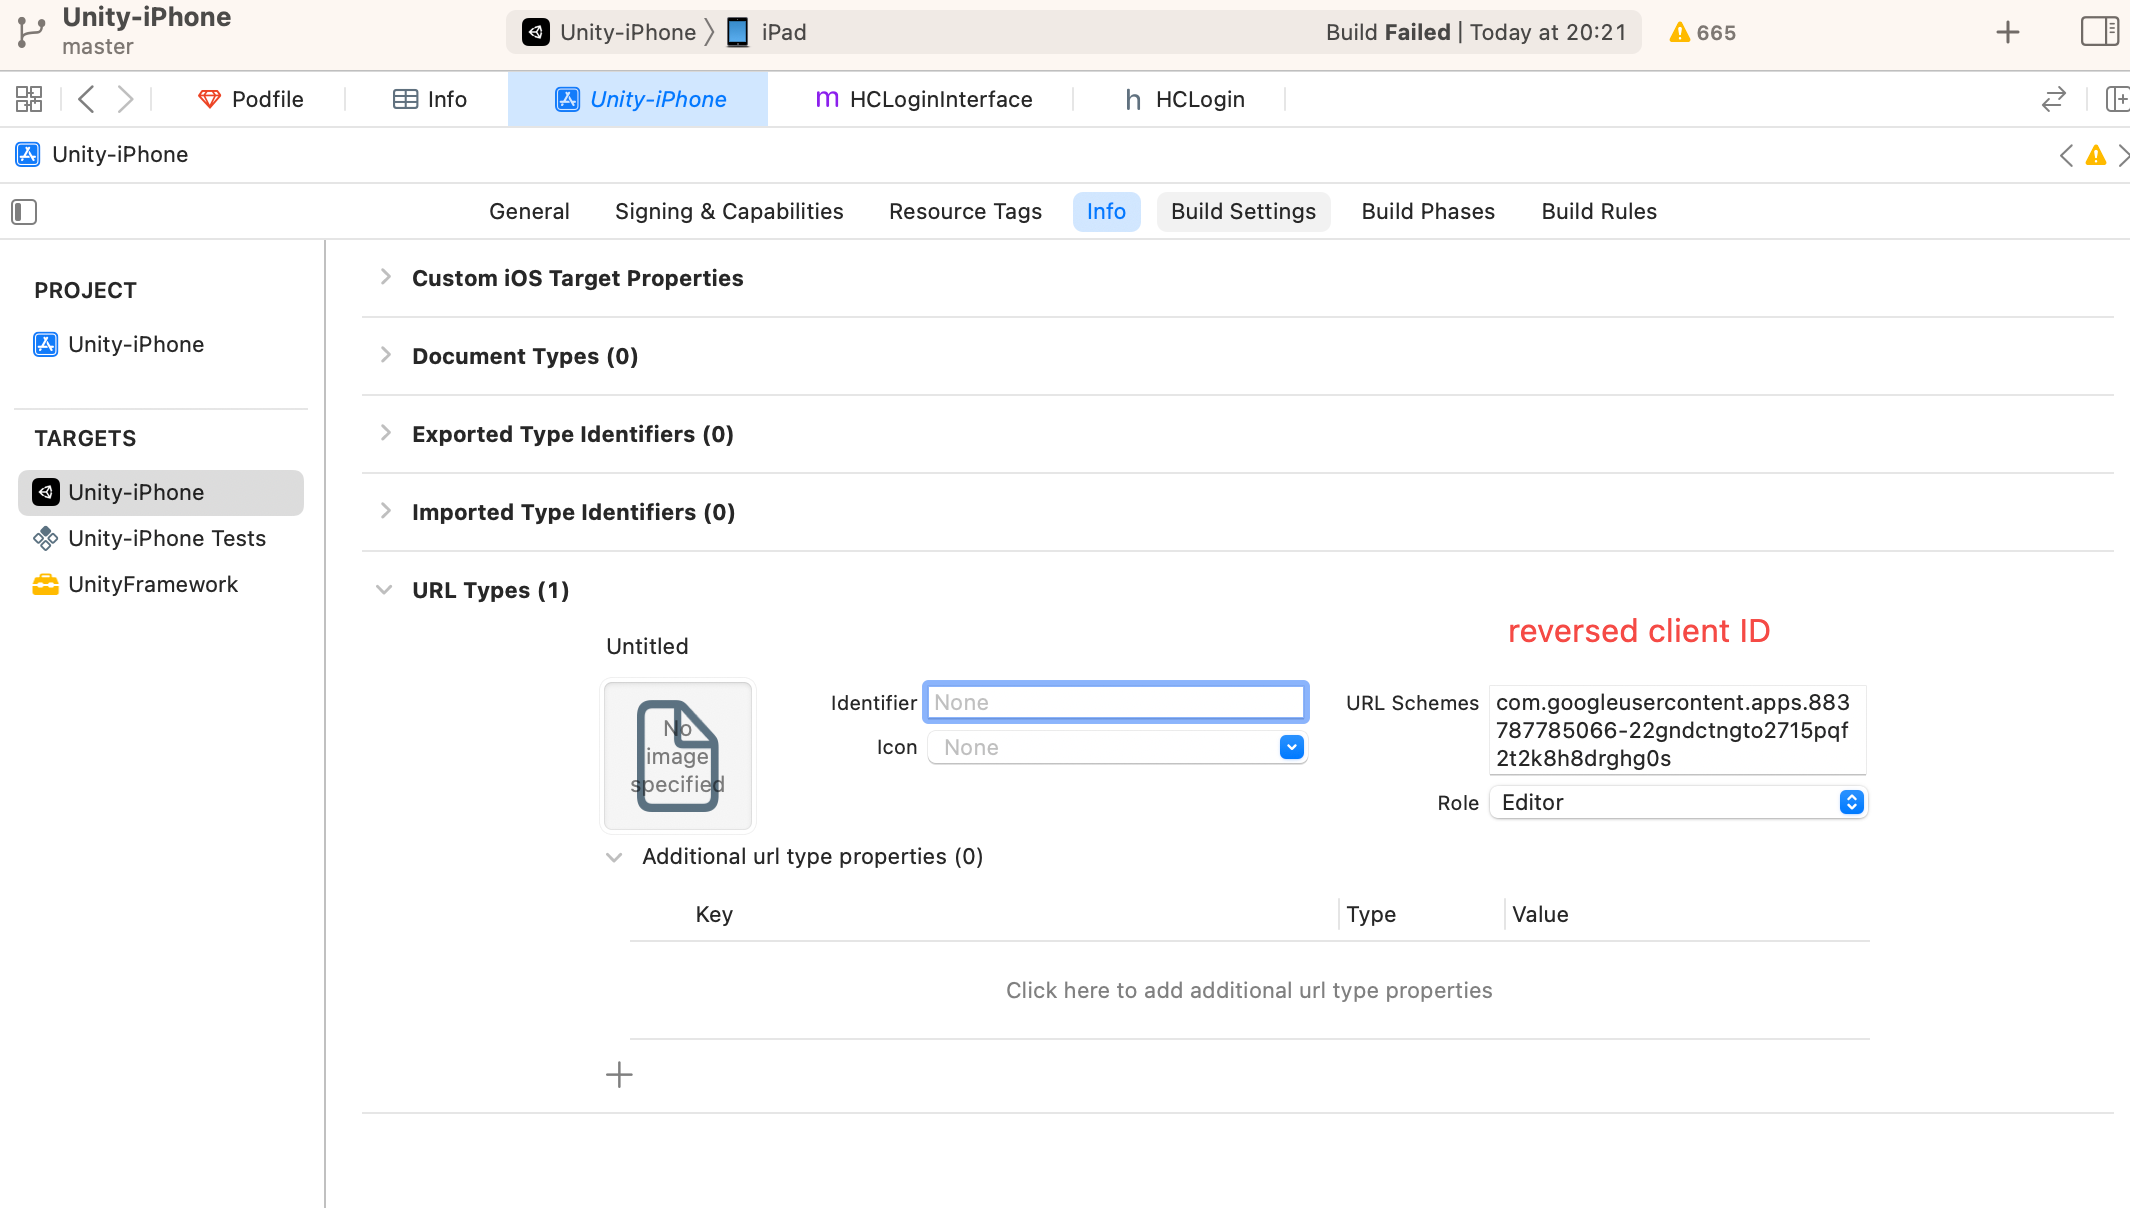Click to add additional url type properties
The width and height of the screenshot is (2130, 1208).
click(x=1248, y=990)
